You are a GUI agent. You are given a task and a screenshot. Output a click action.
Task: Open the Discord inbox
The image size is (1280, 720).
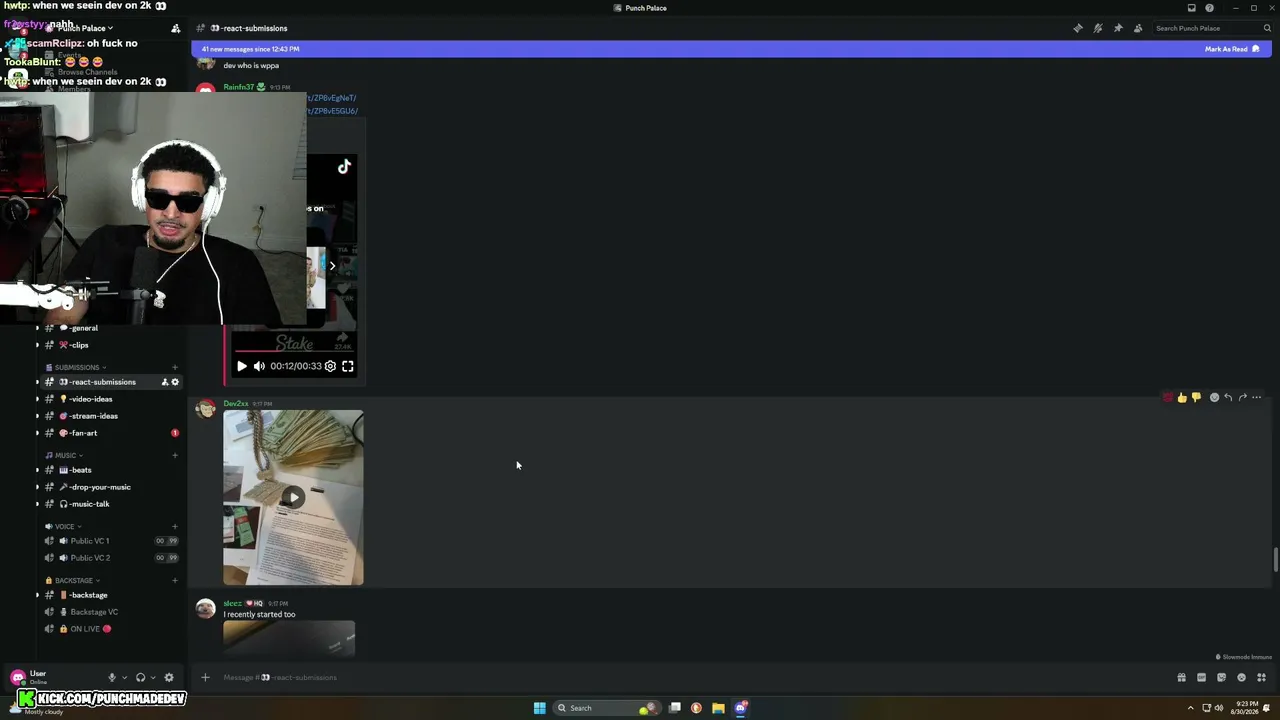(1191, 8)
